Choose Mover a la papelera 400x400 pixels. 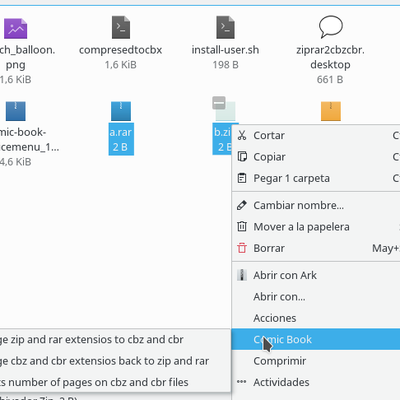click(316, 227)
